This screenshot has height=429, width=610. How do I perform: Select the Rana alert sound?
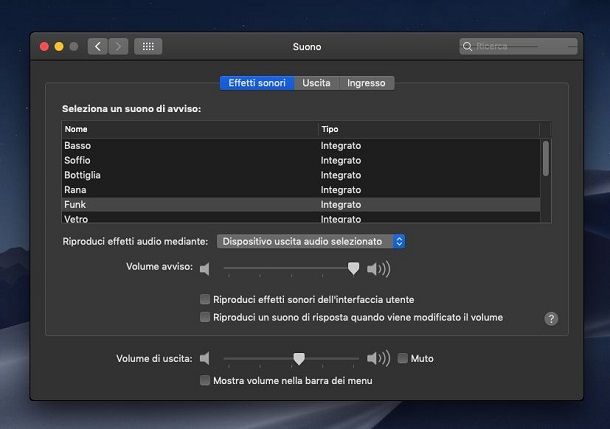301,190
